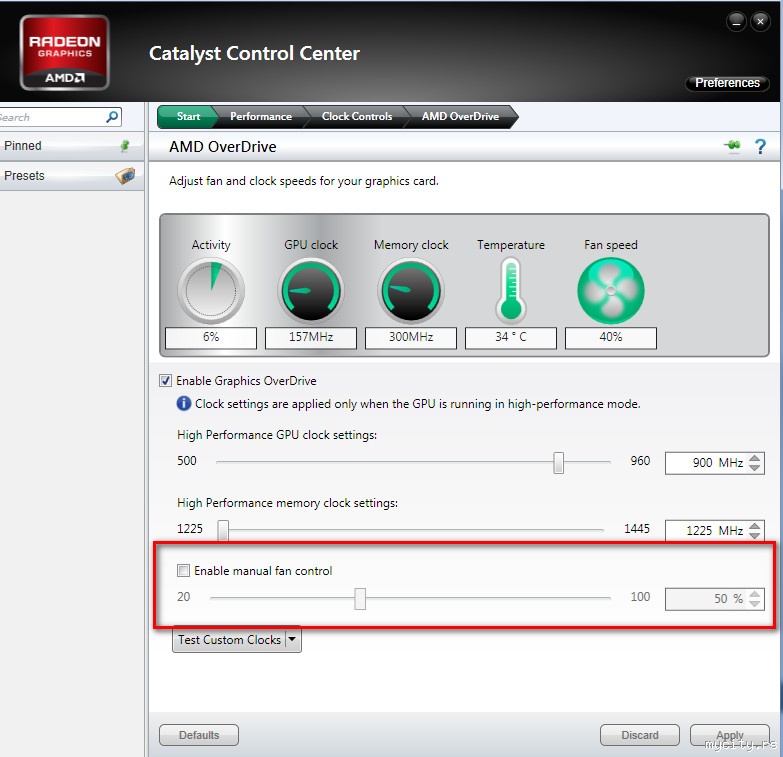Click the Presets box icon

point(125,176)
